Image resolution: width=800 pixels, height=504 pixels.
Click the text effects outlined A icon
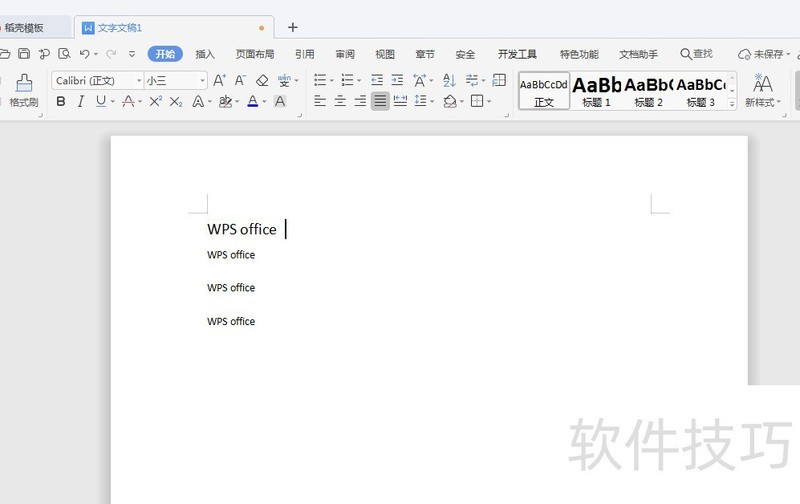point(198,101)
